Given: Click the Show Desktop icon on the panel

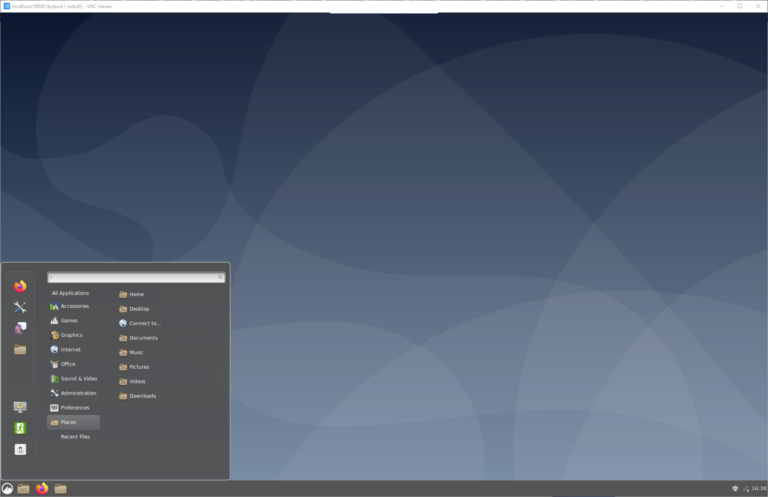Looking at the screenshot, I should [x=23, y=488].
